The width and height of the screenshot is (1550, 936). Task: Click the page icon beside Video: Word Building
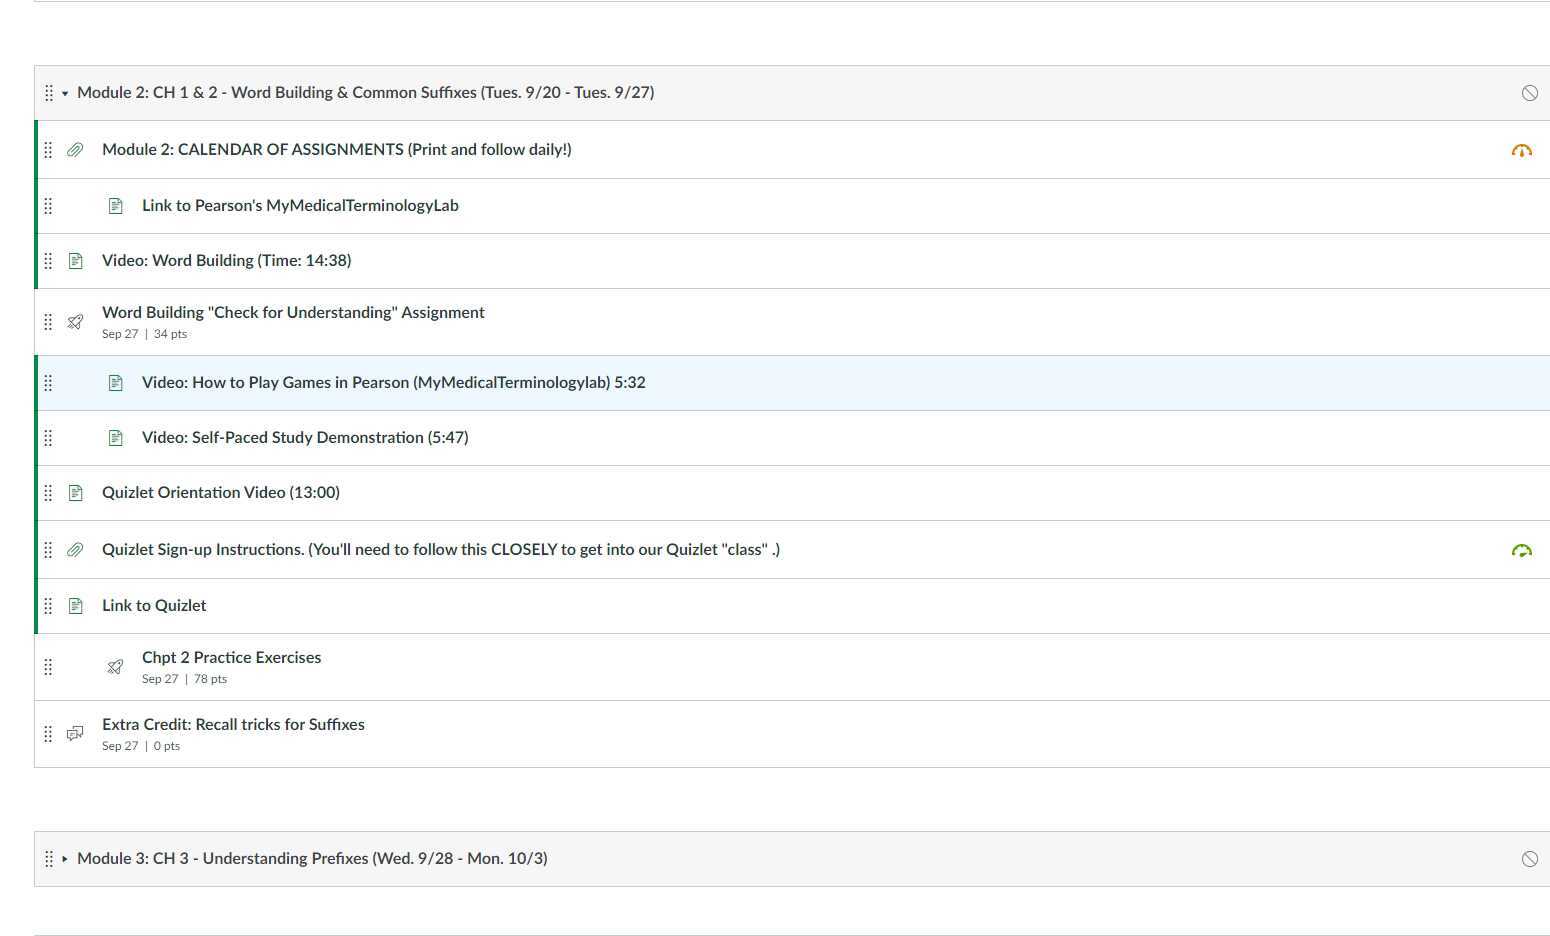pos(75,260)
